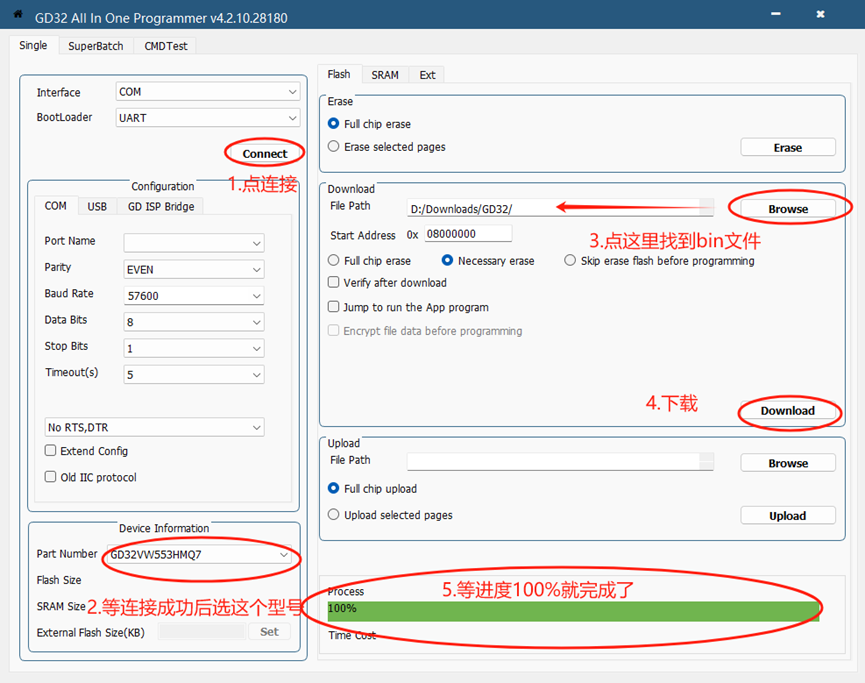Expand the Baud Rate dropdown
The image size is (865, 683).
[x=193, y=296]
